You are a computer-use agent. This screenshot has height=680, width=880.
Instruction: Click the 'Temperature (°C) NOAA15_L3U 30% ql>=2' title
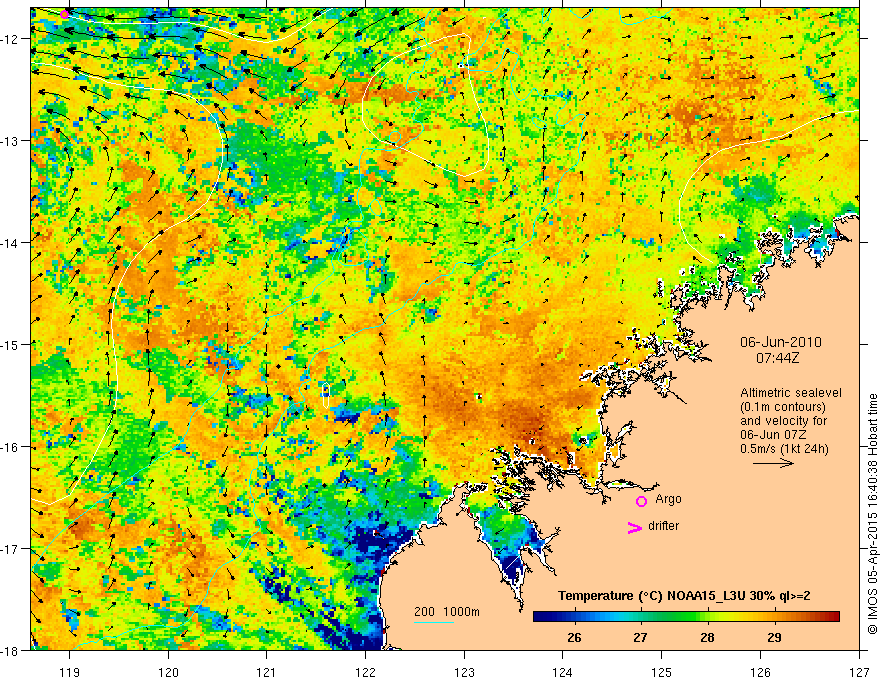coord(684,596)
